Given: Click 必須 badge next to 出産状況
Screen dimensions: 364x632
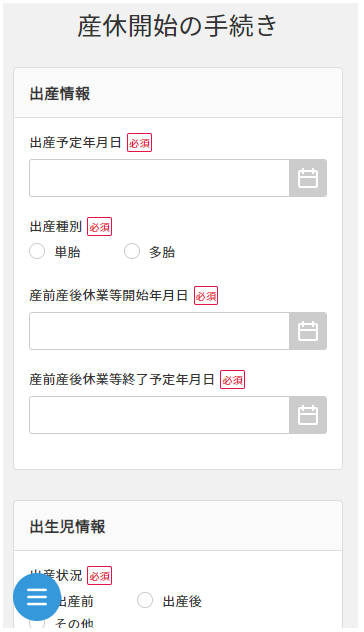Looking at the screenshot, I should 100,576.
